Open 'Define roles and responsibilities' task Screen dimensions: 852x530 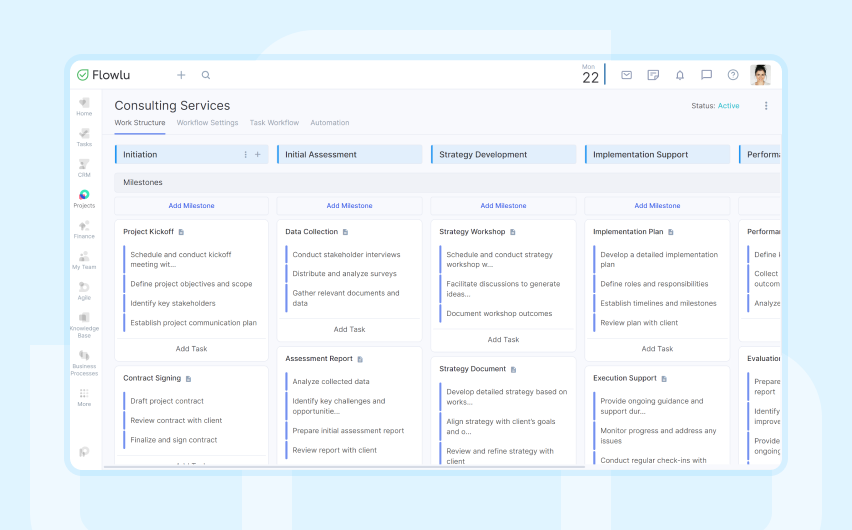point(654,284)
